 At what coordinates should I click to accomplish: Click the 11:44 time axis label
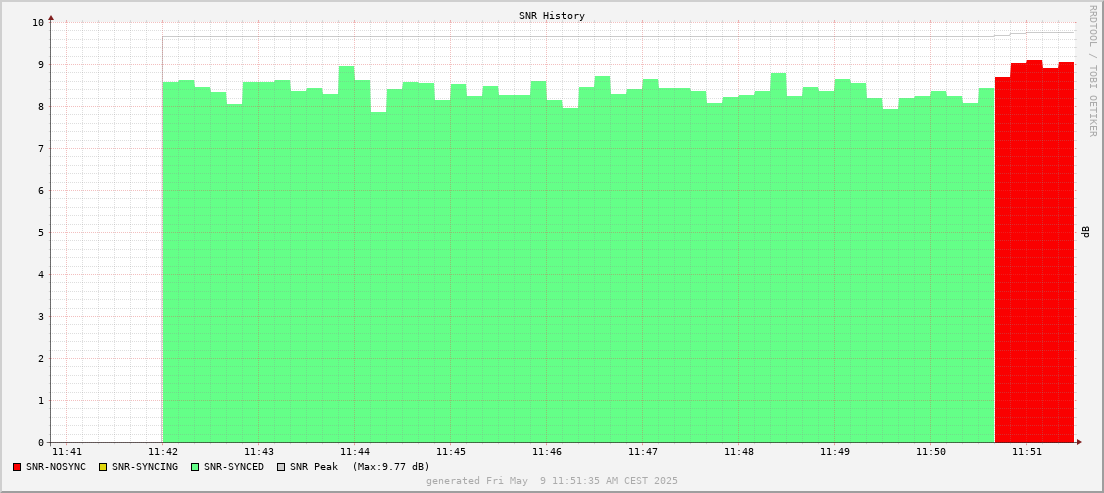(355, 451)
